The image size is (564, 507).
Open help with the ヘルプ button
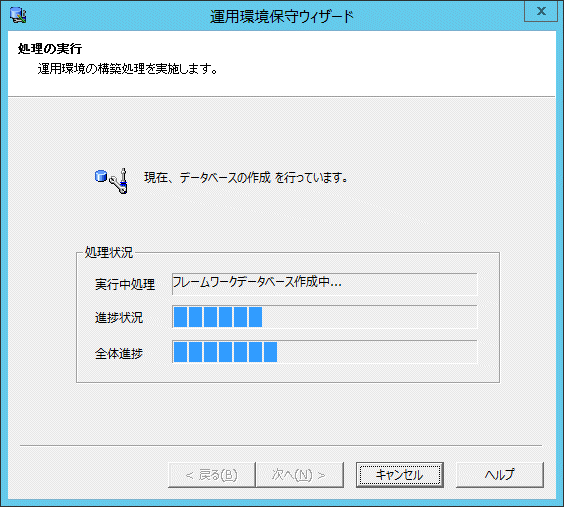pos(500,475)
